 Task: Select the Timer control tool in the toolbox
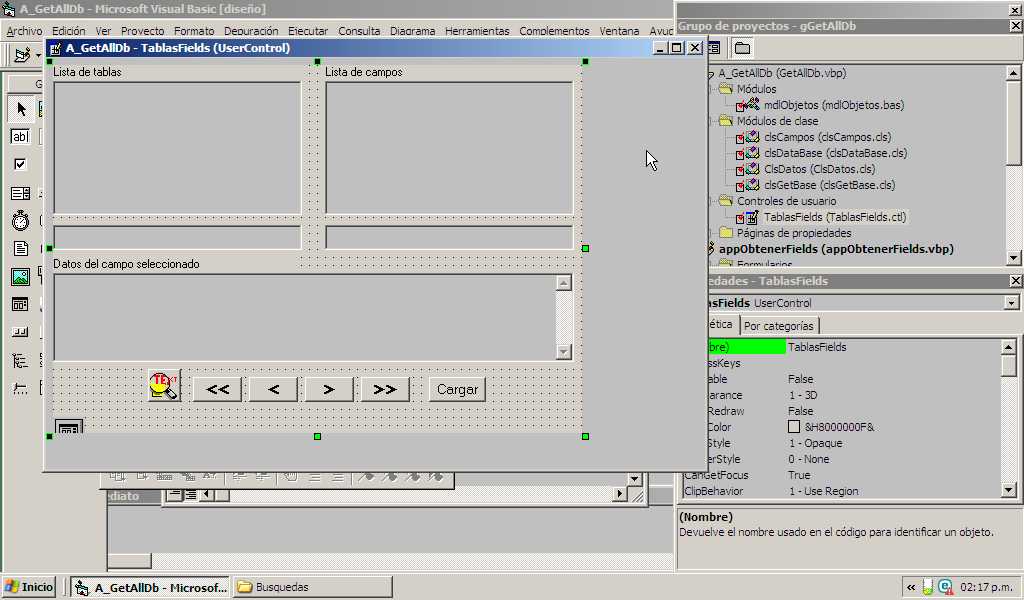(20, 221)
